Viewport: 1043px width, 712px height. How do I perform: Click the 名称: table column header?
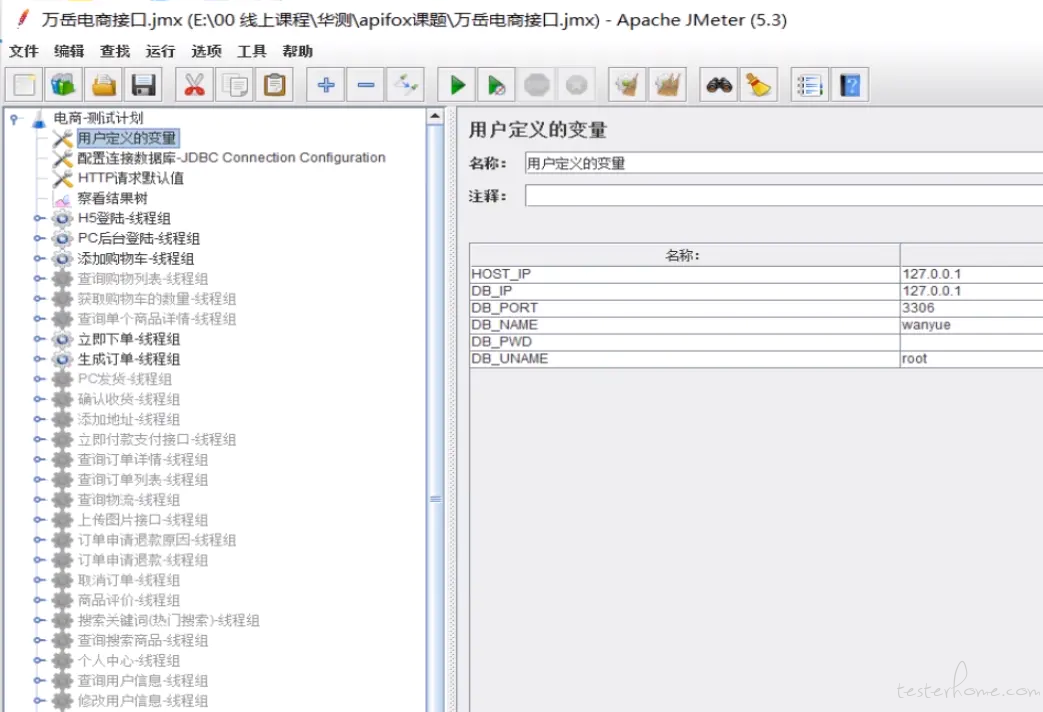pyautogui.click(x=684, y=255)
